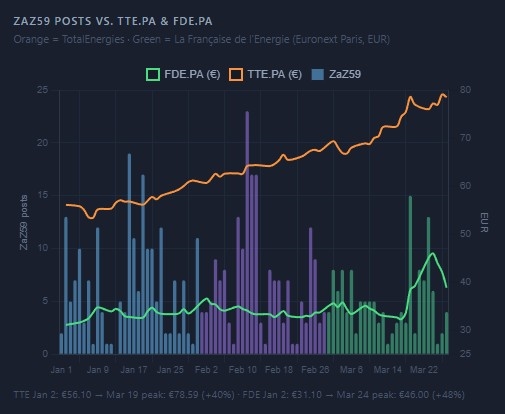Click the Mar 22 x-axis label
The image size is (505, 414).
click(x=423, y=370)
